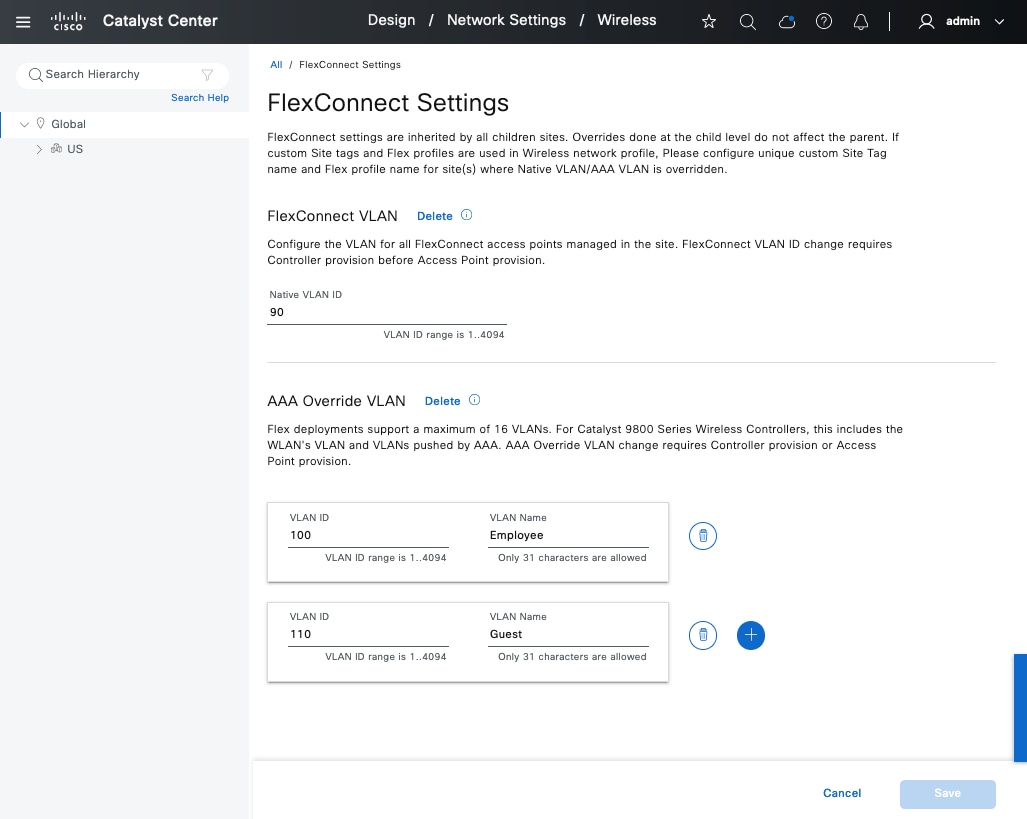Click info icon next to AAA Override VLAN

coord(475,400)
